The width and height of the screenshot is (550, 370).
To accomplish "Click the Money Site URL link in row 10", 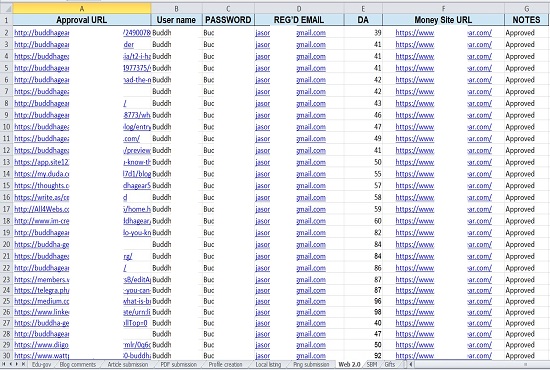I will 444,127.
